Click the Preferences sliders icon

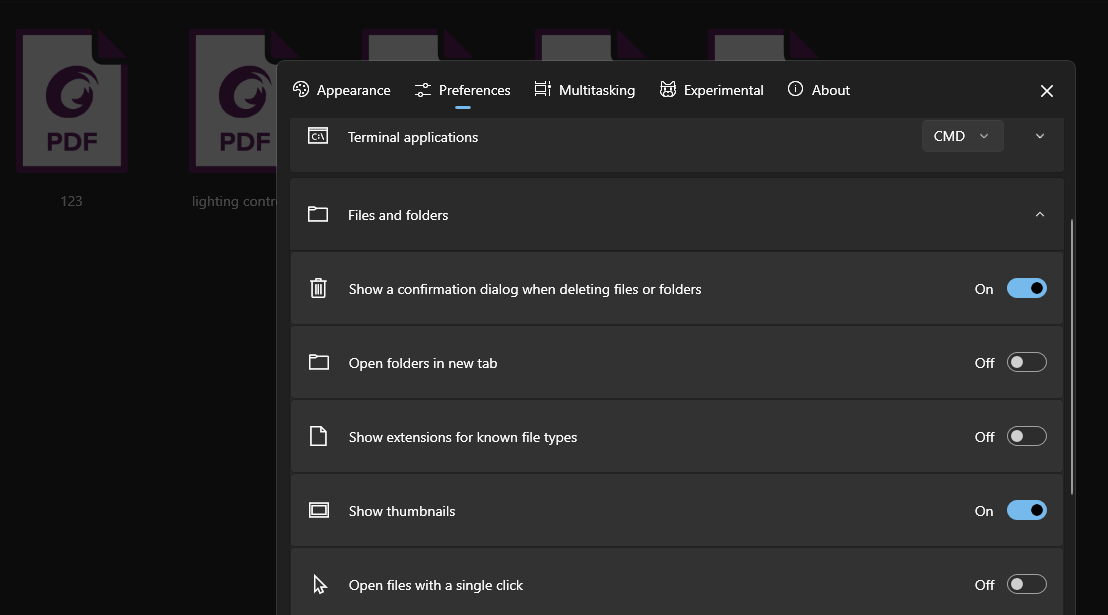[423, 90]
